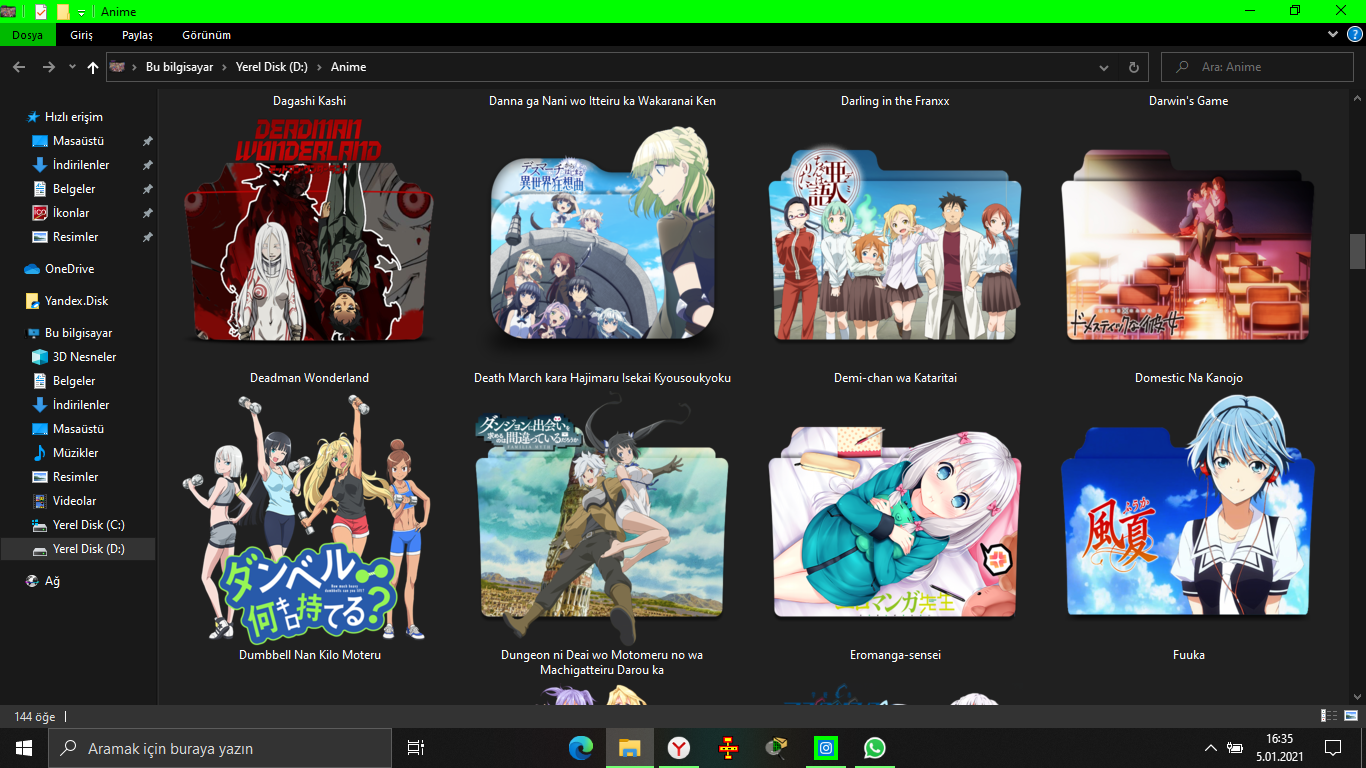Click the Eromanga-sensei folder name
This screenshot has width=1366, height=768.
pyautogui.click(x=895, y=655)
